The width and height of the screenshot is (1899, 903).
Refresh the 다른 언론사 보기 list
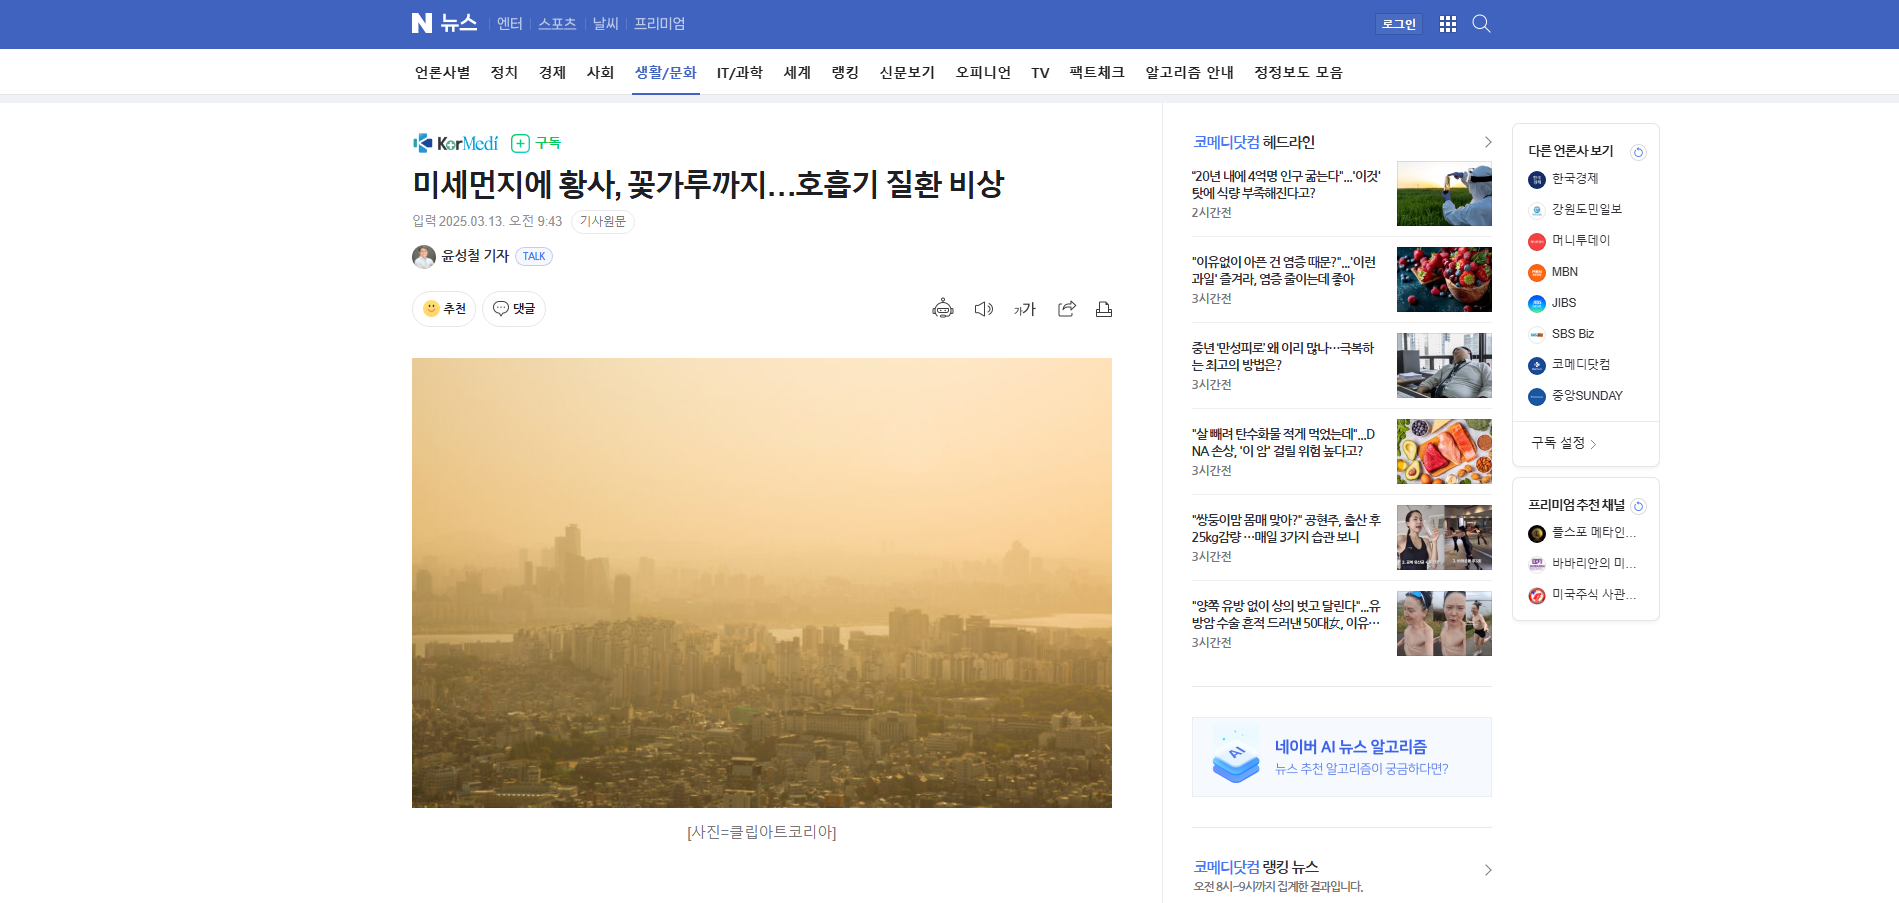pyautogui.click(x=1638, y=152)
